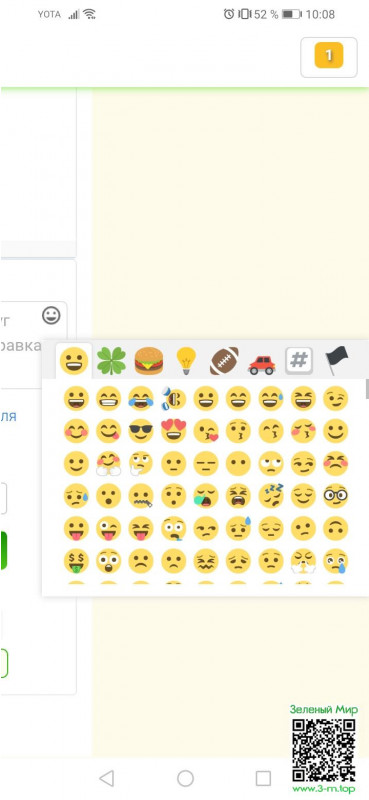Open the emoji picker smiley button
Viewport: 369px width, 800px height.
[51, 316]
